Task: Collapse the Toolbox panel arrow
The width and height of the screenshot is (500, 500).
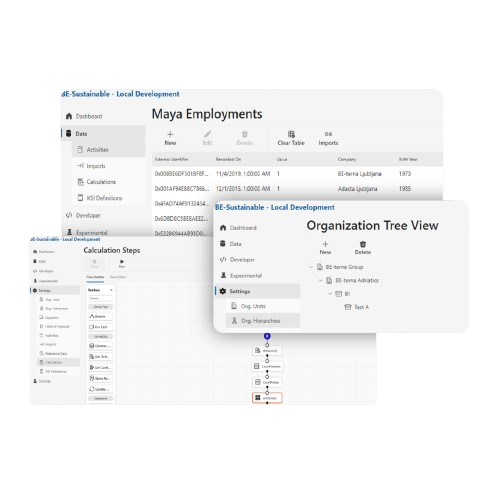Action: [x=111, y=290]
